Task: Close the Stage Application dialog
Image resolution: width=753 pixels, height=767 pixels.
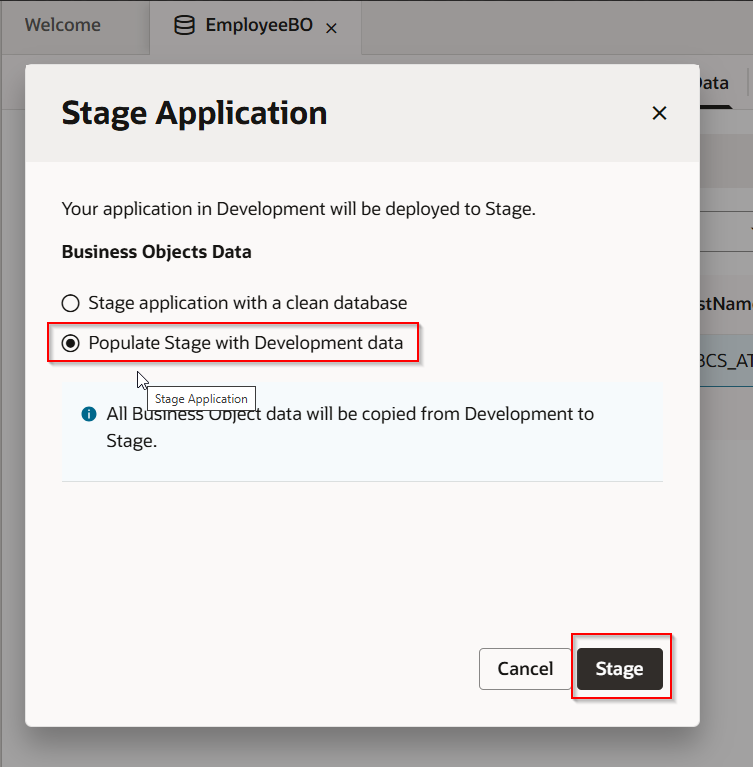Action: 659,113
